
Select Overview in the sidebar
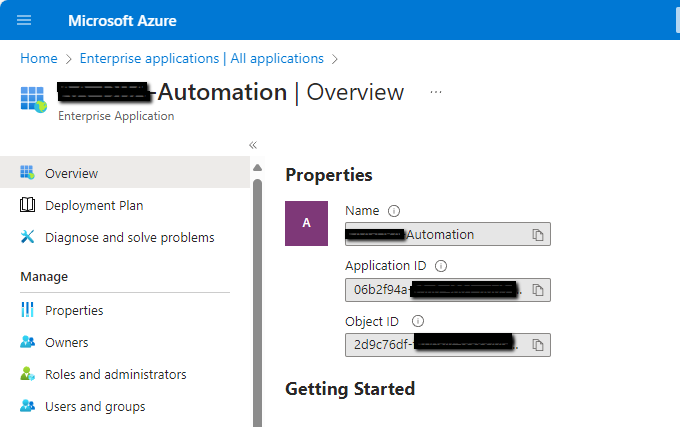(125, 173)
